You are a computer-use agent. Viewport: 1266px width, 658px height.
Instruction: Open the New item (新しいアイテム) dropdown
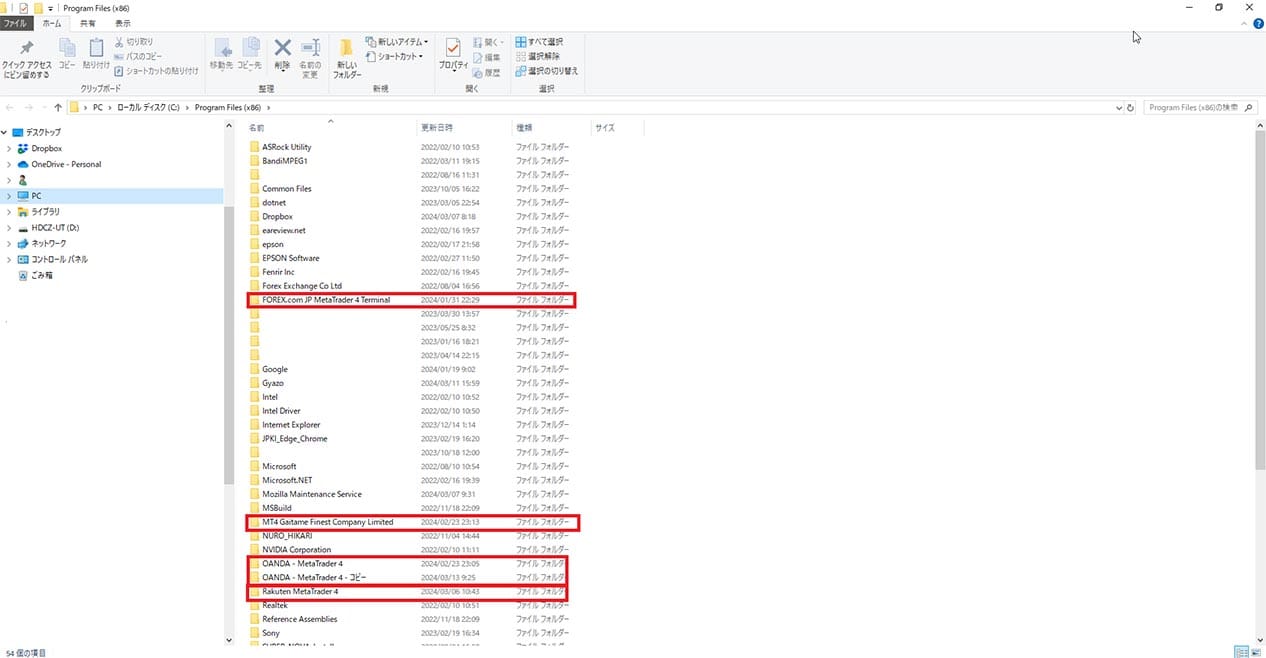(397, 42)
